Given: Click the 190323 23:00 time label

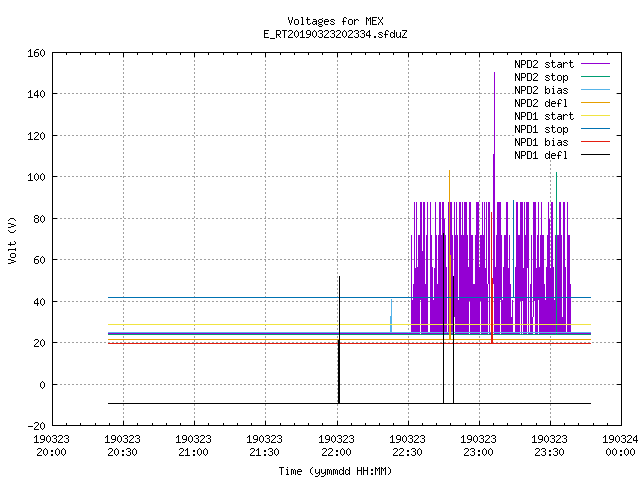Looking at the screenshot, I should (478, 446).
